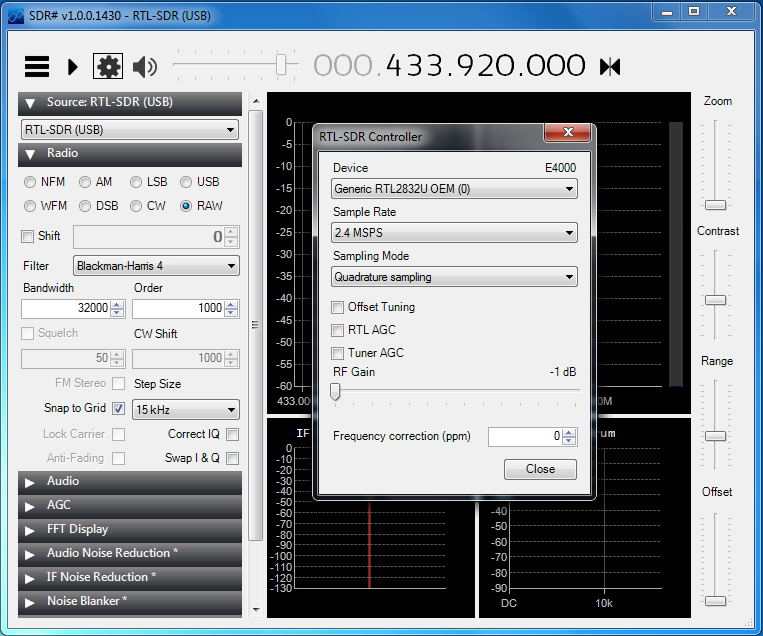Open the Filter type dropdown Blackman-Harris 4
The image size is (763, 636).
pyautogui.click(x=156, y=266)
